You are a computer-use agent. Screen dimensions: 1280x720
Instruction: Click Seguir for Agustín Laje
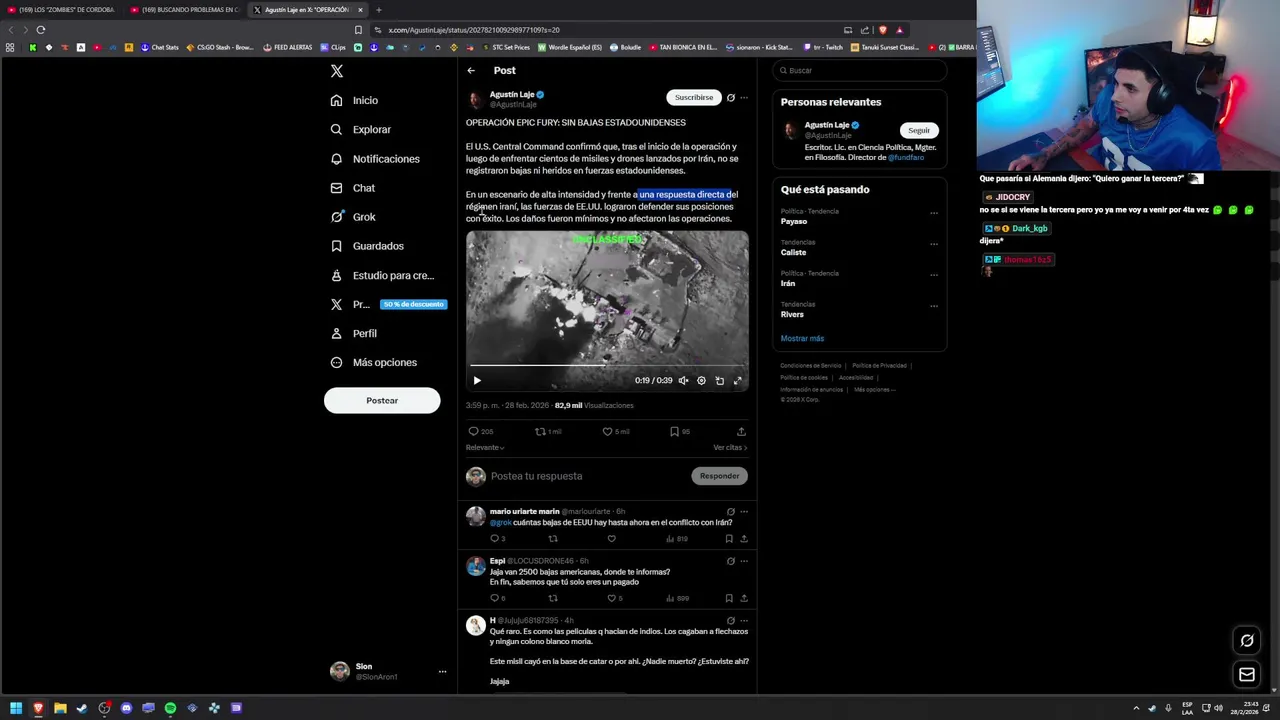pos(918,130)
